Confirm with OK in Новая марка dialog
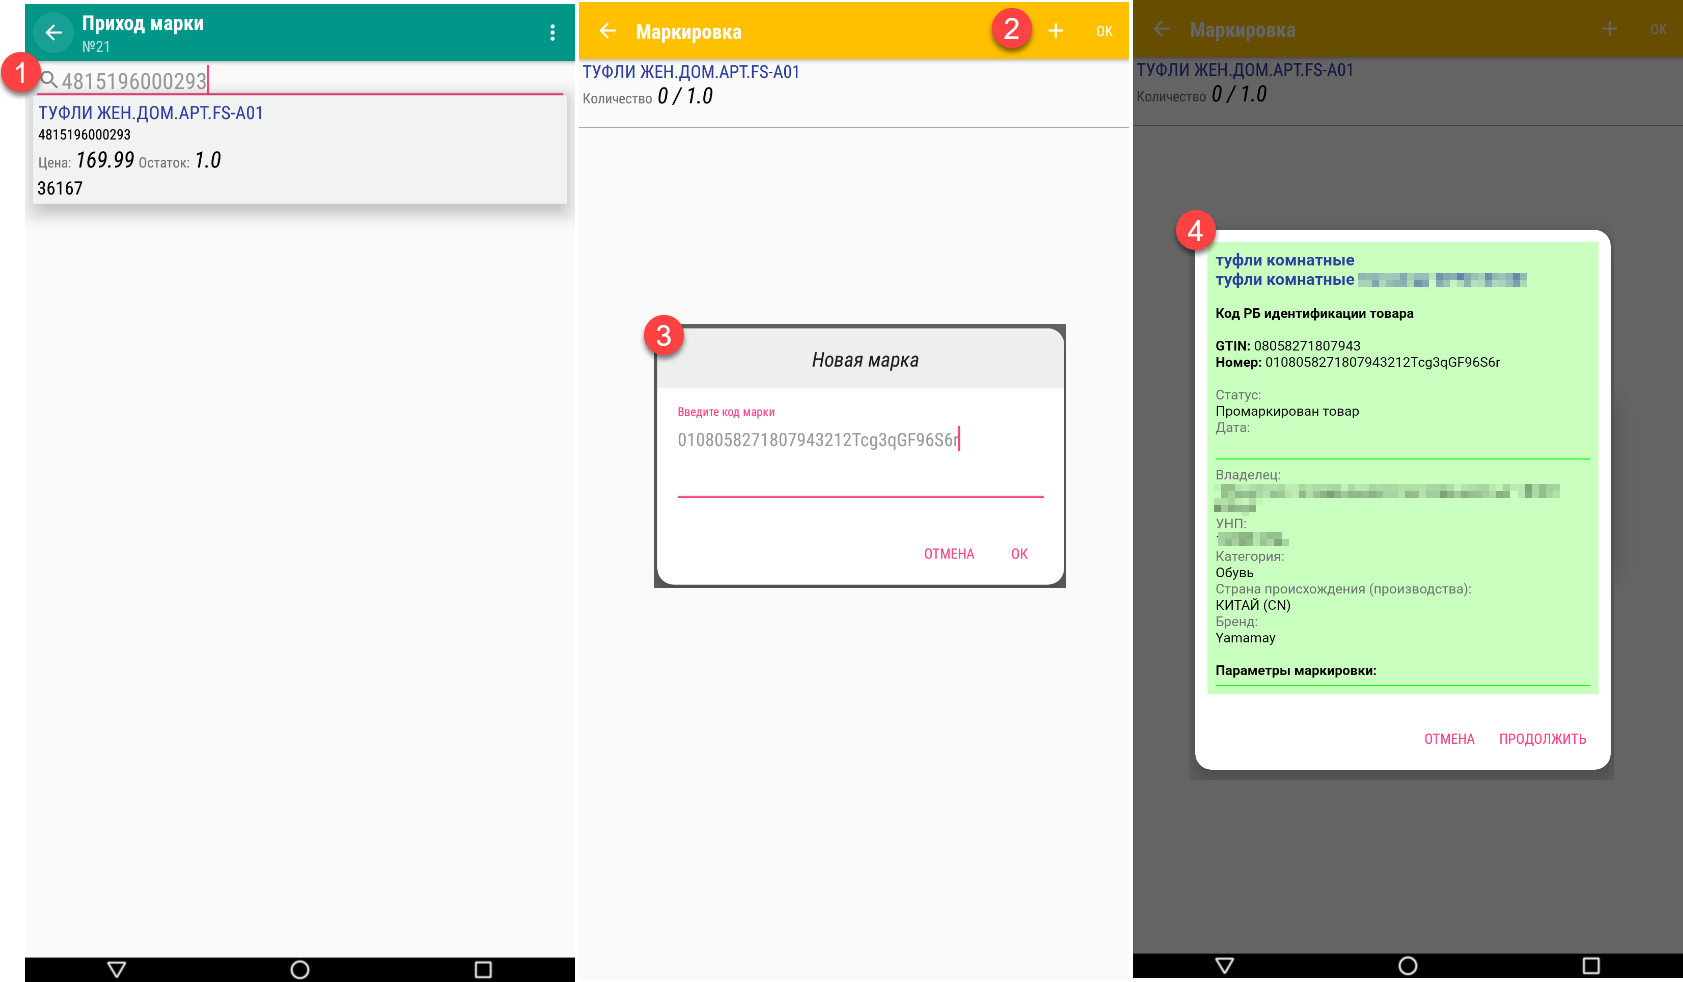Viewport: 1683px width, 982px height. coord(1019,554)
